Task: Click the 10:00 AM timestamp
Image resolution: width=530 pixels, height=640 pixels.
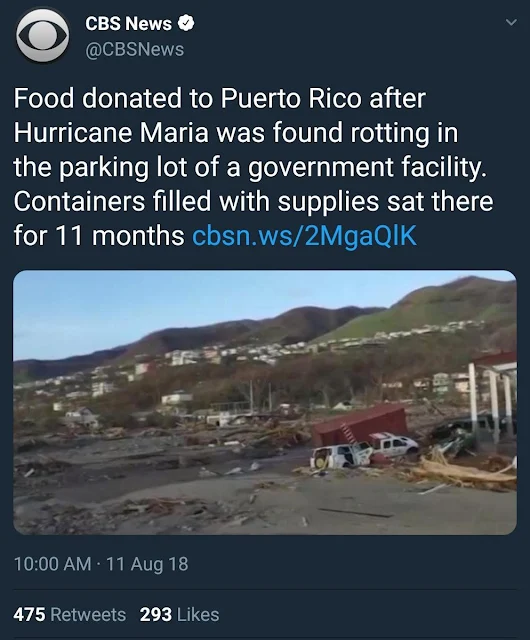Action: point(52,564)
